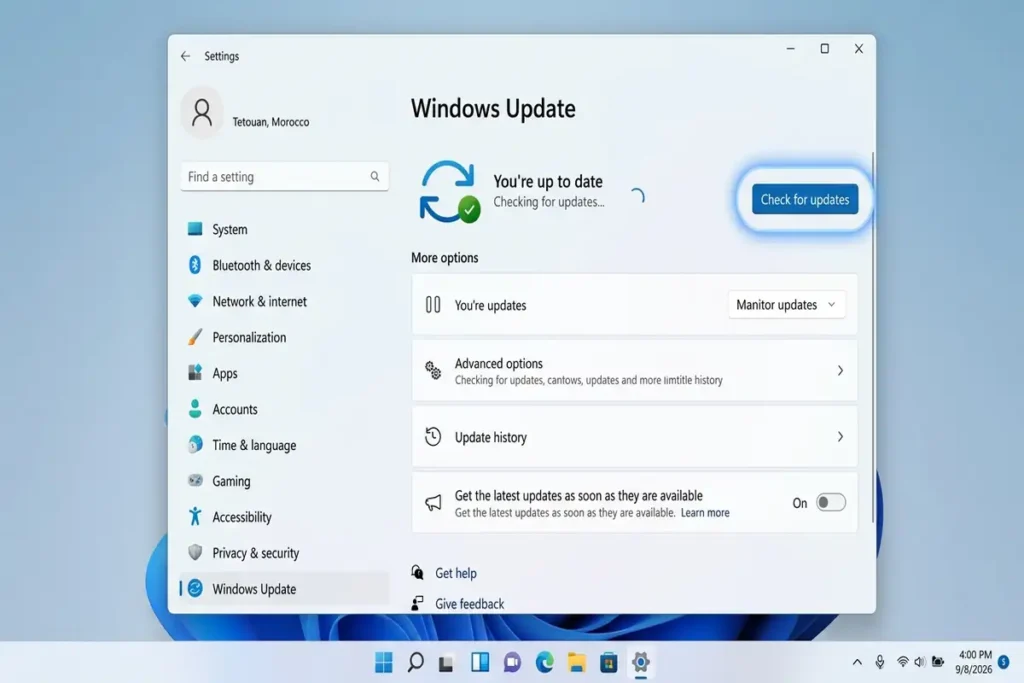
Task: Click the spinning progress indicator
Action: coord(637,196)
